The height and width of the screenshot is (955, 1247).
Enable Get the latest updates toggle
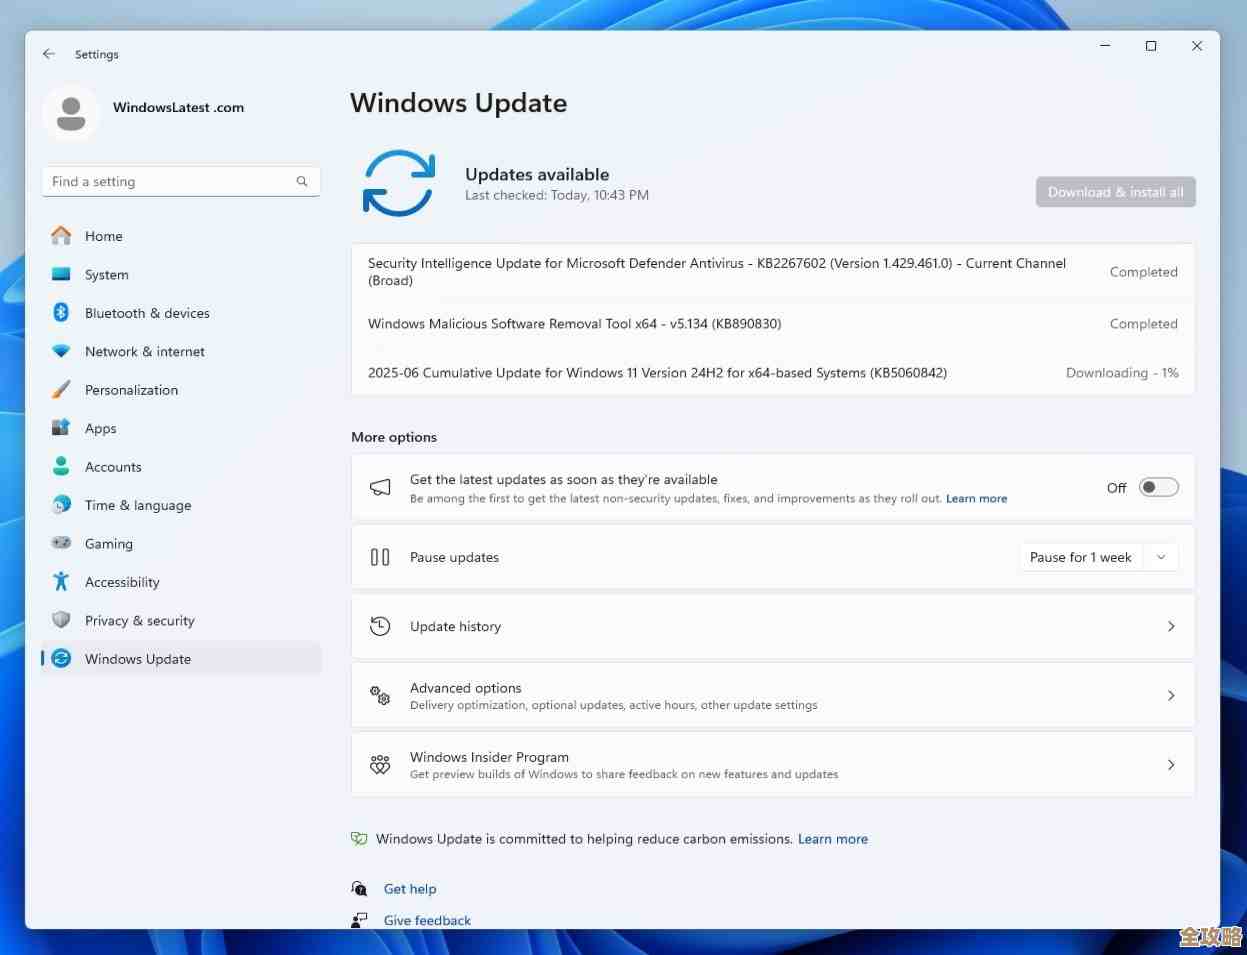click(1158, 487)
